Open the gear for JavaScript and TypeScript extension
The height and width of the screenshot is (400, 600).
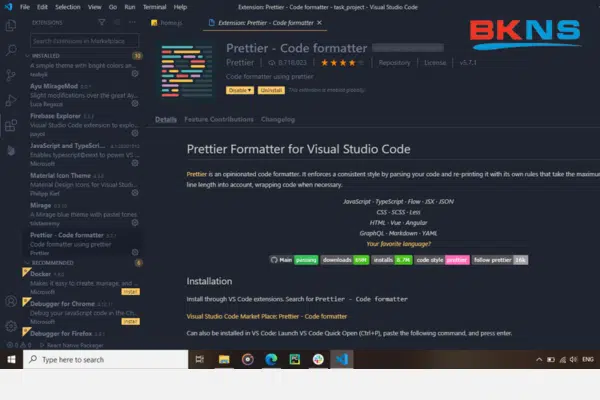pos(135,163)
